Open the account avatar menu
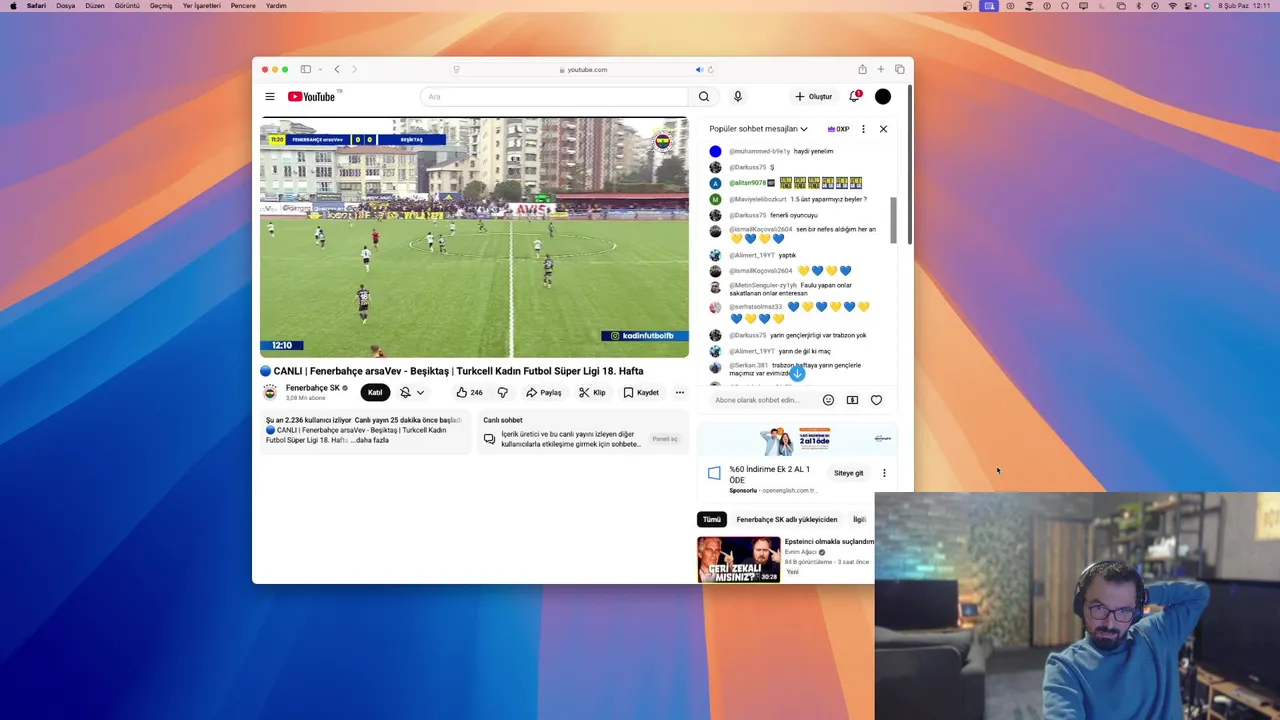Image resolution: width=1280 pixels, height=720 pixels. click(x=883, y=97)
